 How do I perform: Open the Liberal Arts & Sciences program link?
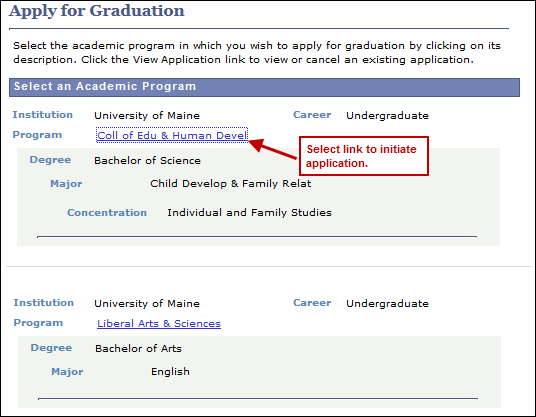(x=159, y=323)
